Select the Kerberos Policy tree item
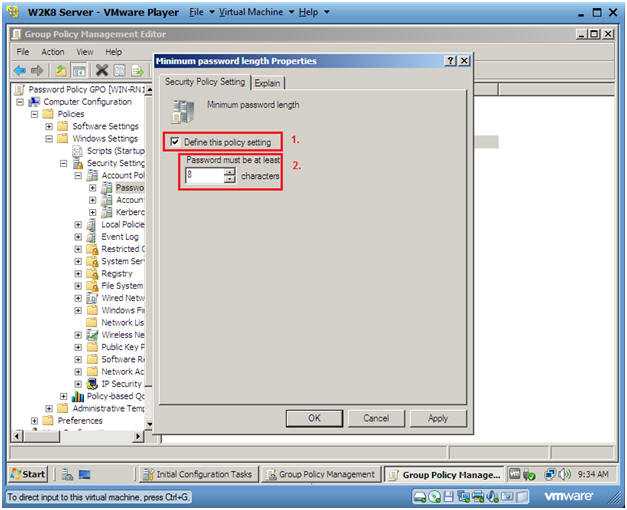Image resolution: width=627 pixels, height=510 pixels. tap(130, 212)
